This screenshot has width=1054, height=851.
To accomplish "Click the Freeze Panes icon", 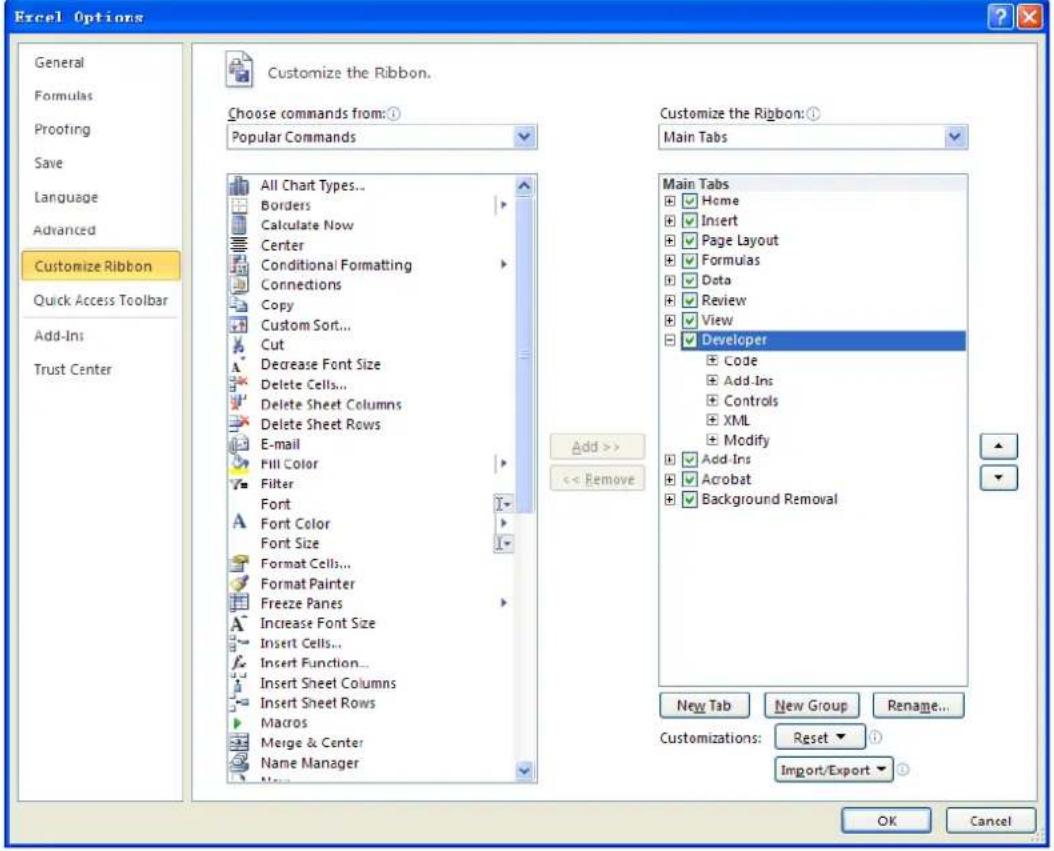I will click(239, 602).
